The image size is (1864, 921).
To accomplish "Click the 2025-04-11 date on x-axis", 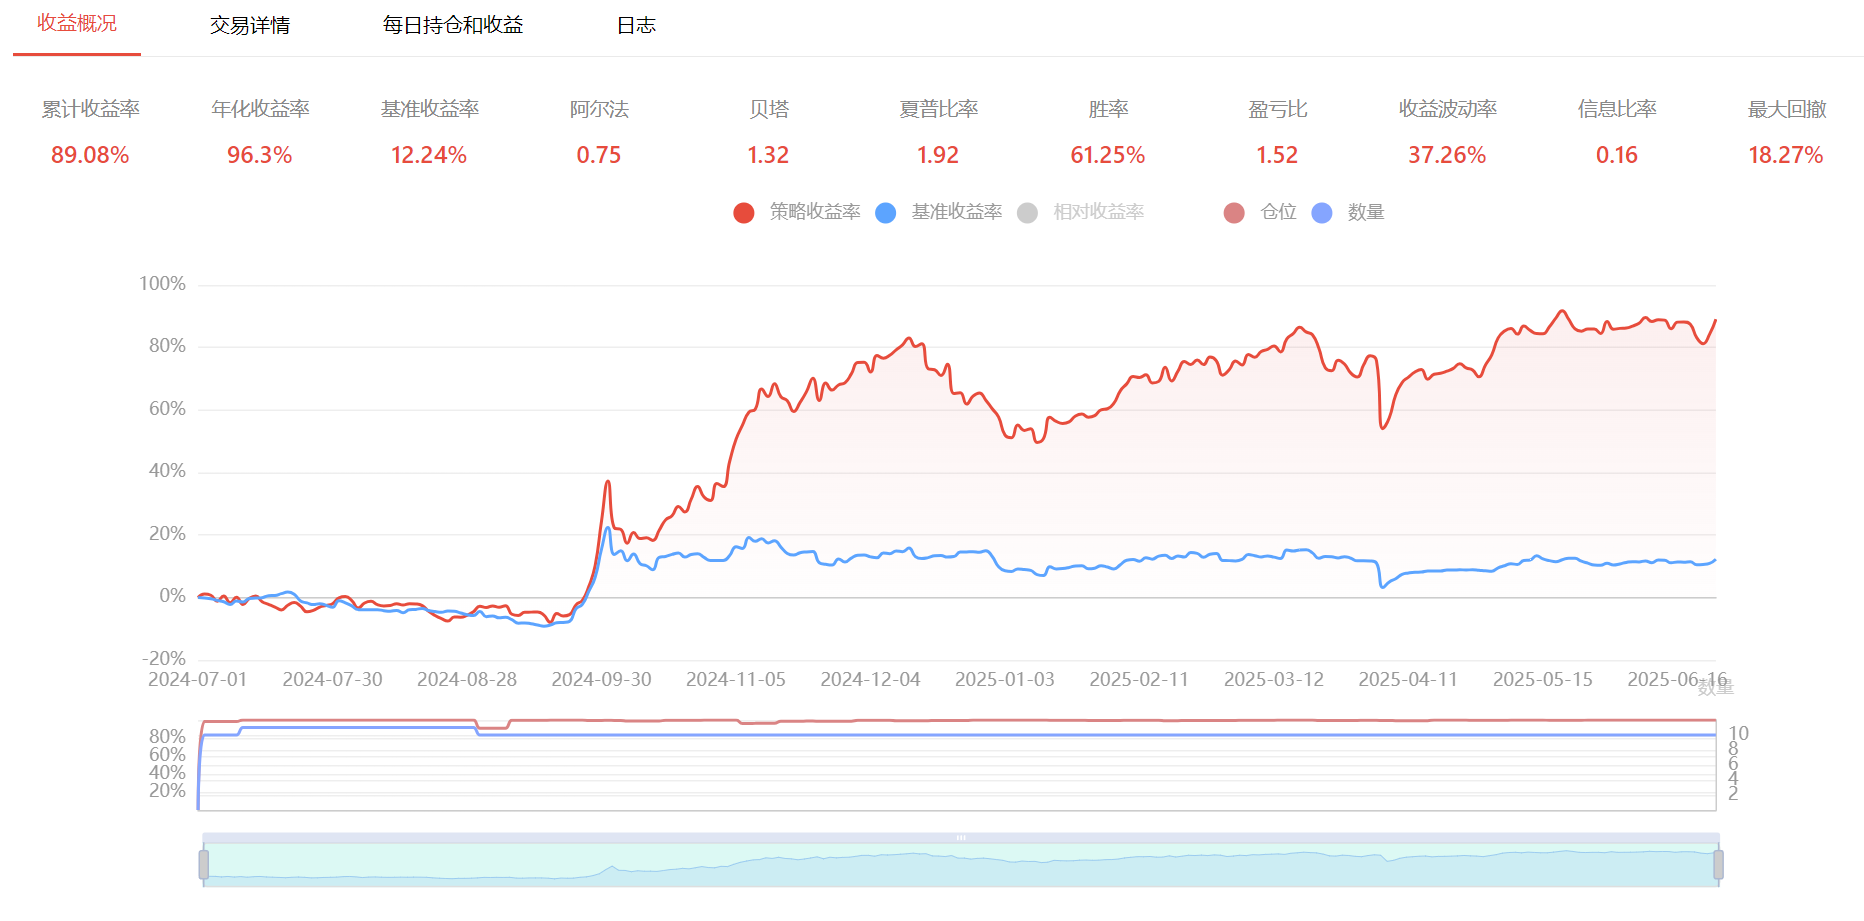I will [1408, 680].
